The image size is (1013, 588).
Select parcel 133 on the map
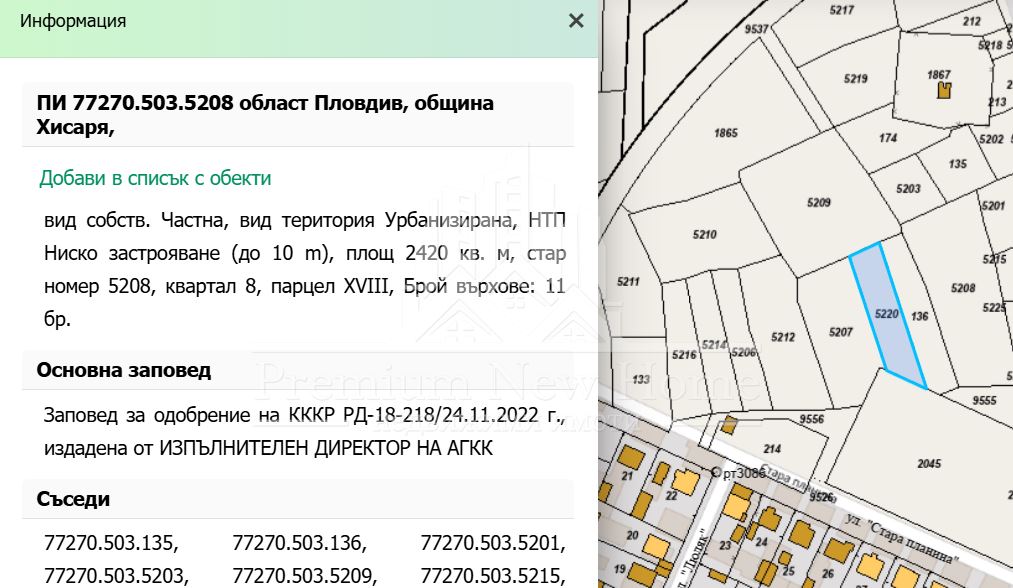tap(641, 379)
